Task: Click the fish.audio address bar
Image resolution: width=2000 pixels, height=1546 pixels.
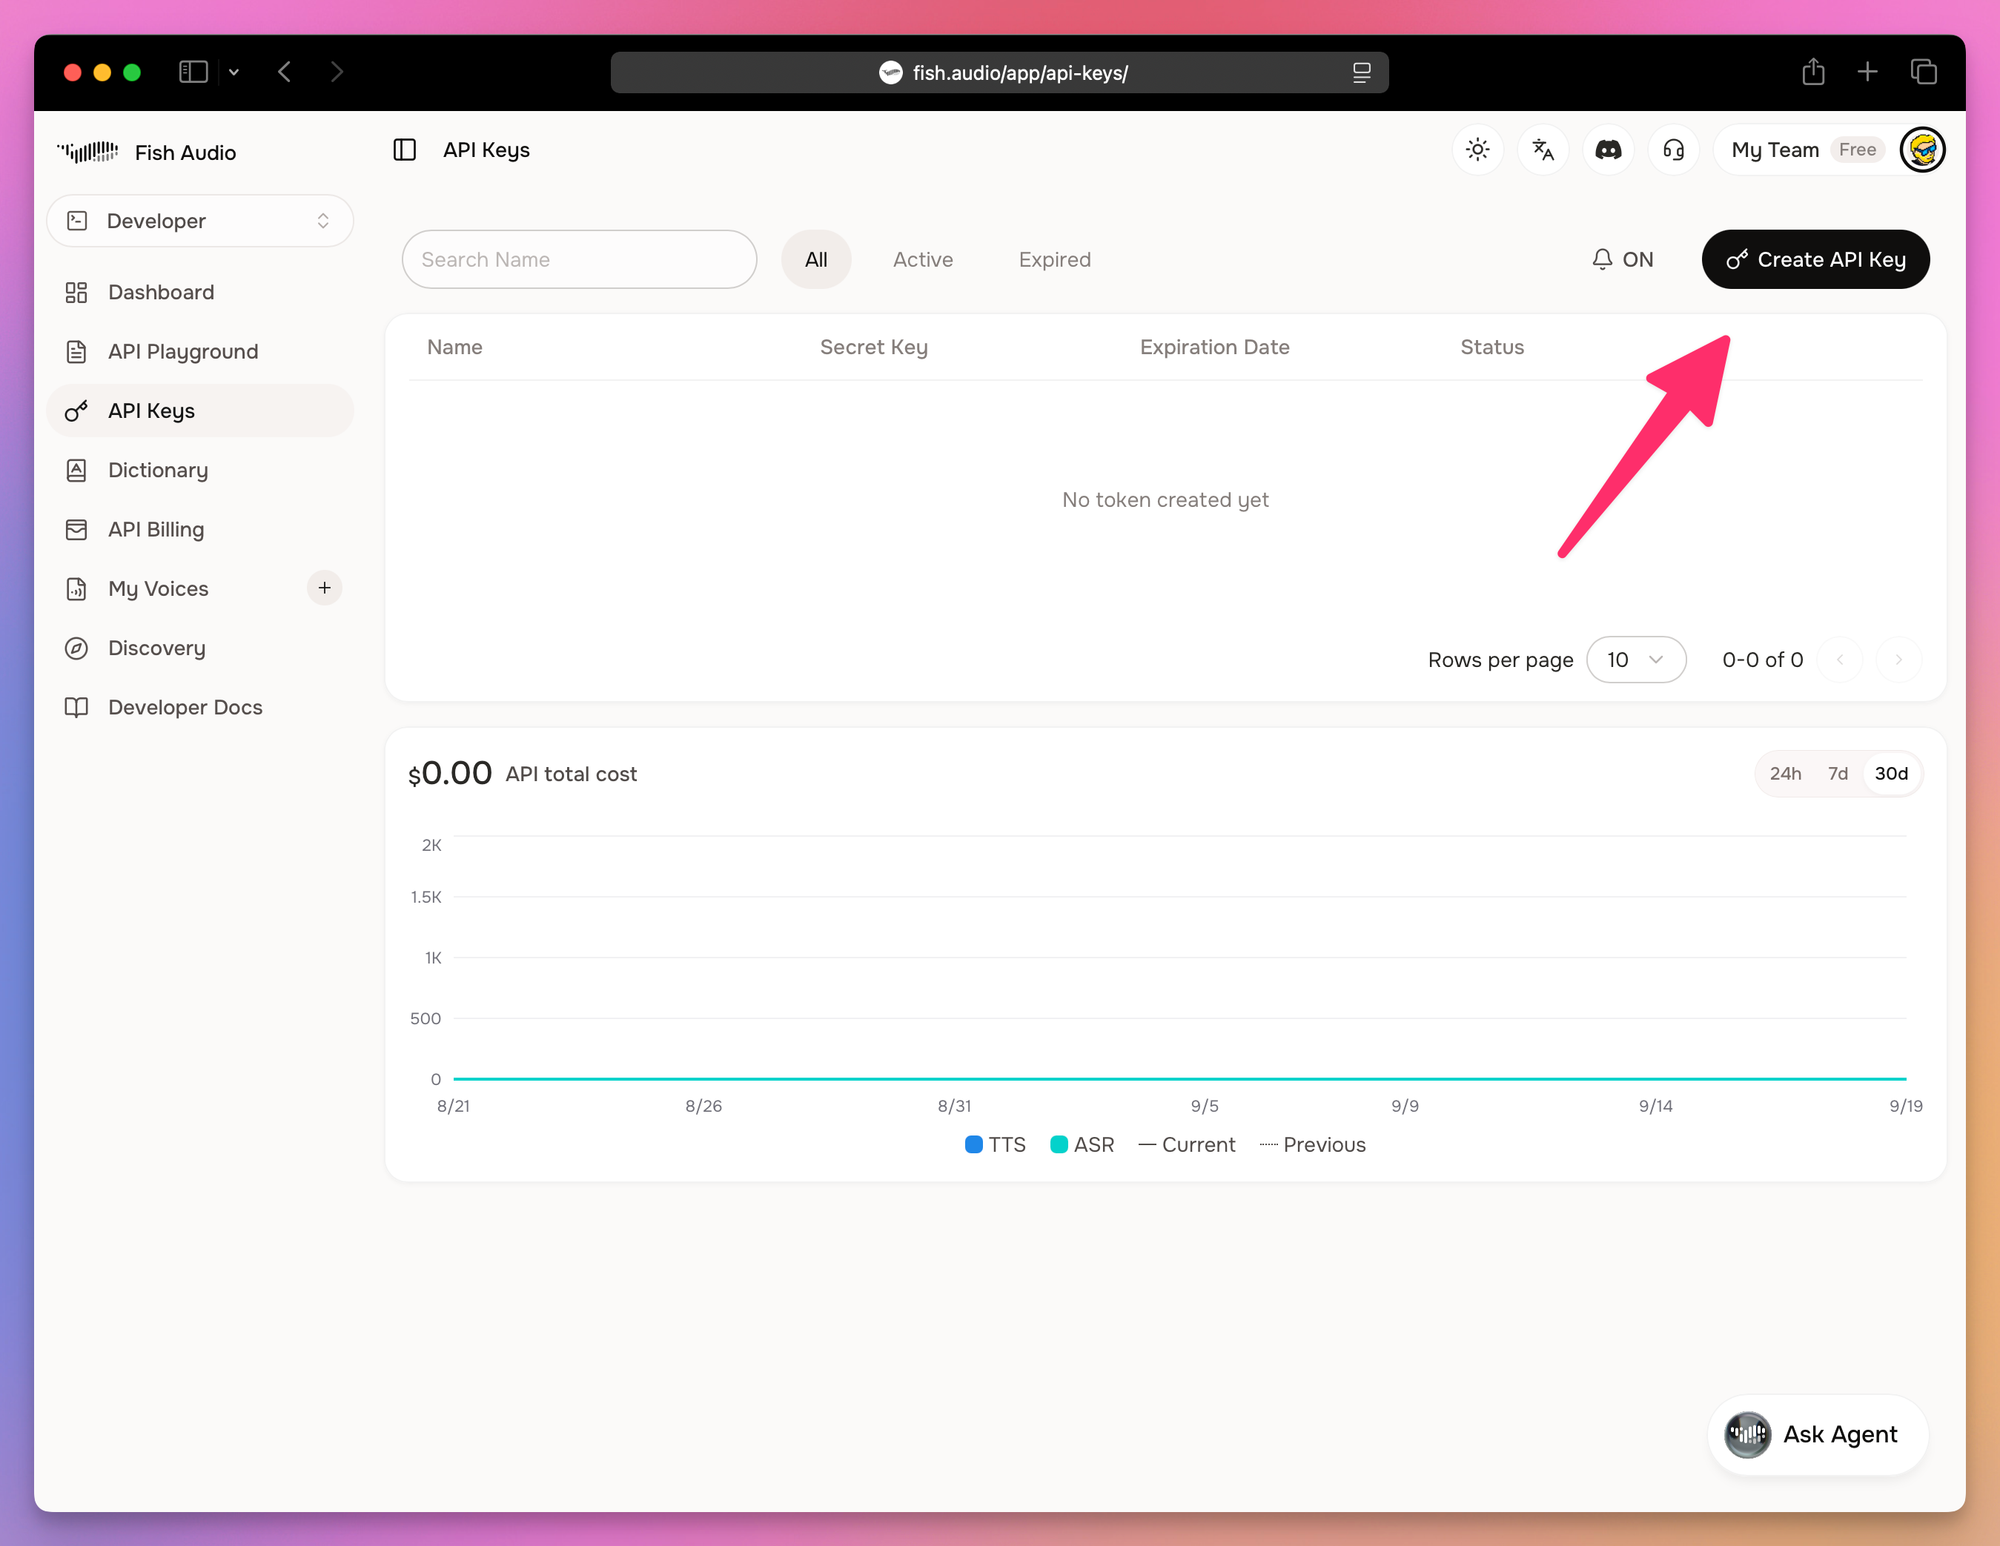Action: [x=1000, y=73]
